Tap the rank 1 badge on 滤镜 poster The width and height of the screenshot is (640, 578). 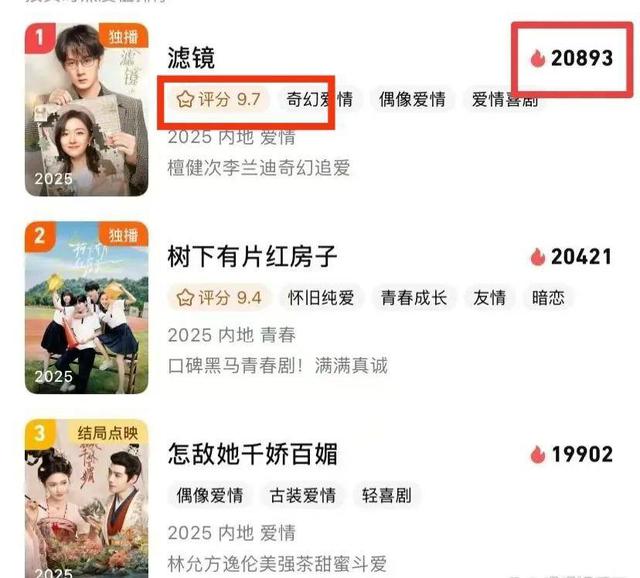click(x=40, y=38)
